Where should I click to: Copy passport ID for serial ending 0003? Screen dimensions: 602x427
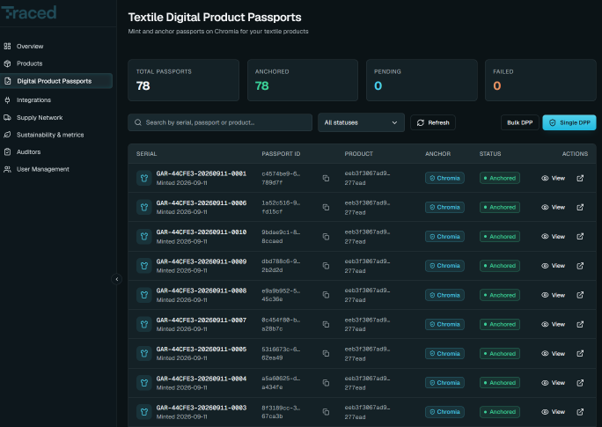pyautogui.click(x=326, y=412)
